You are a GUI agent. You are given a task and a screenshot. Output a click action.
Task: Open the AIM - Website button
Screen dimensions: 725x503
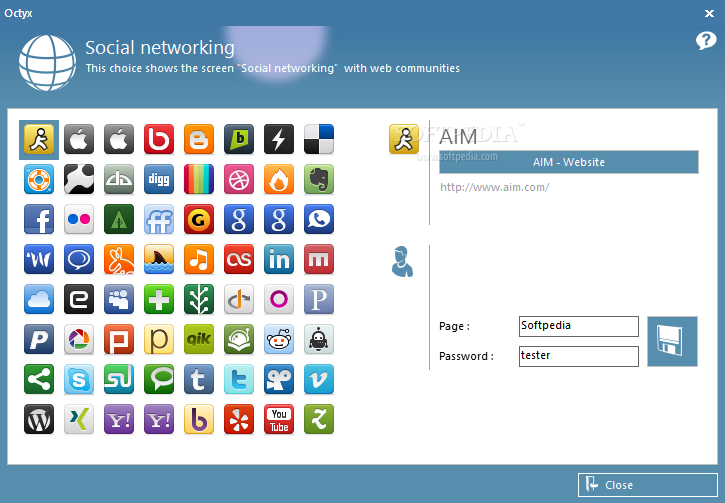pyautogui.click(x=569, y=162)
